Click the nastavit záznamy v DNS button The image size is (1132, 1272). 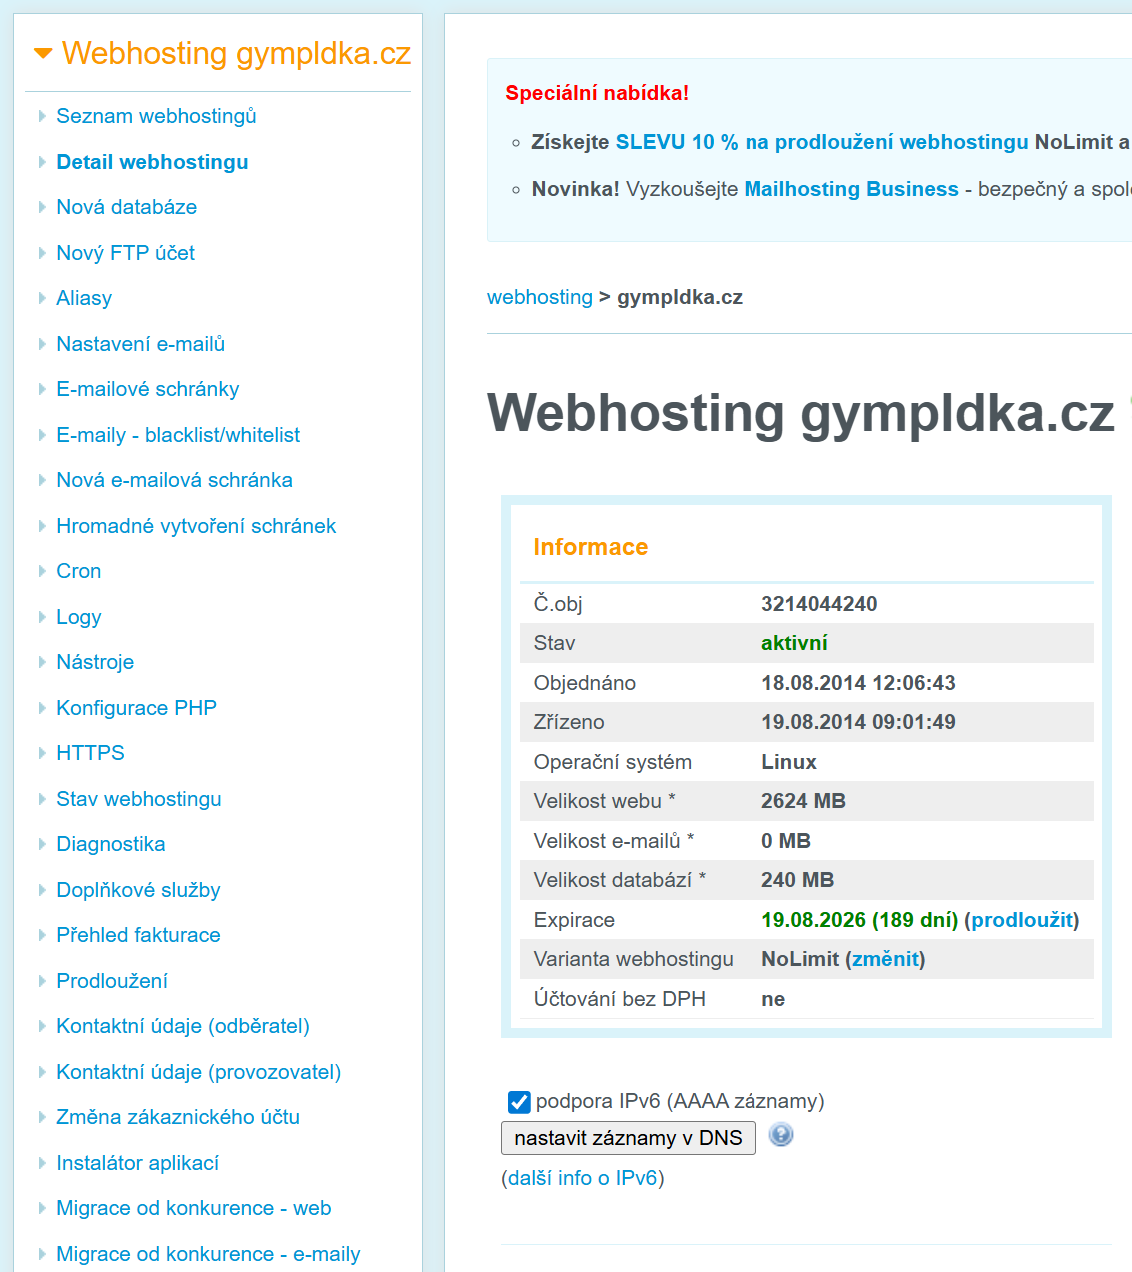click(x=628, y=1138)
